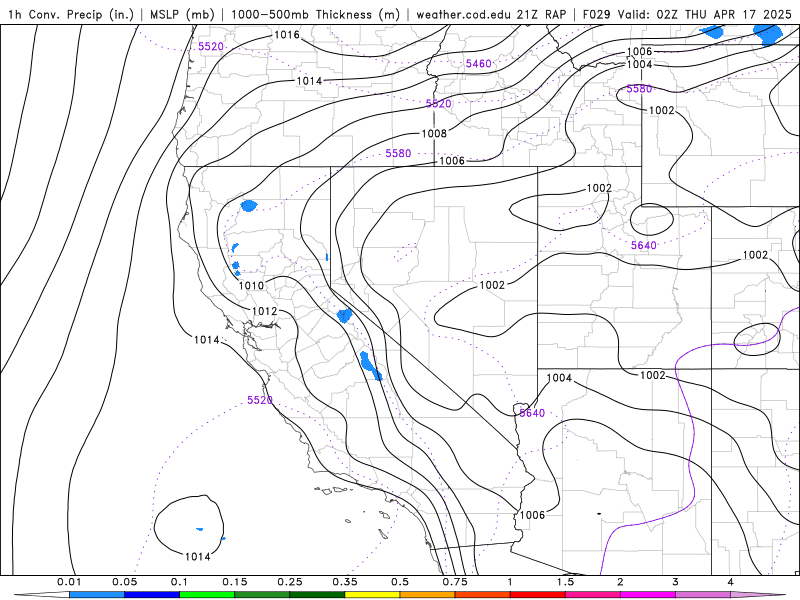The width and height of the screenshot is (800, 600).
Task: Click the 0.5 legend value
Action: [x=400, y=582]
